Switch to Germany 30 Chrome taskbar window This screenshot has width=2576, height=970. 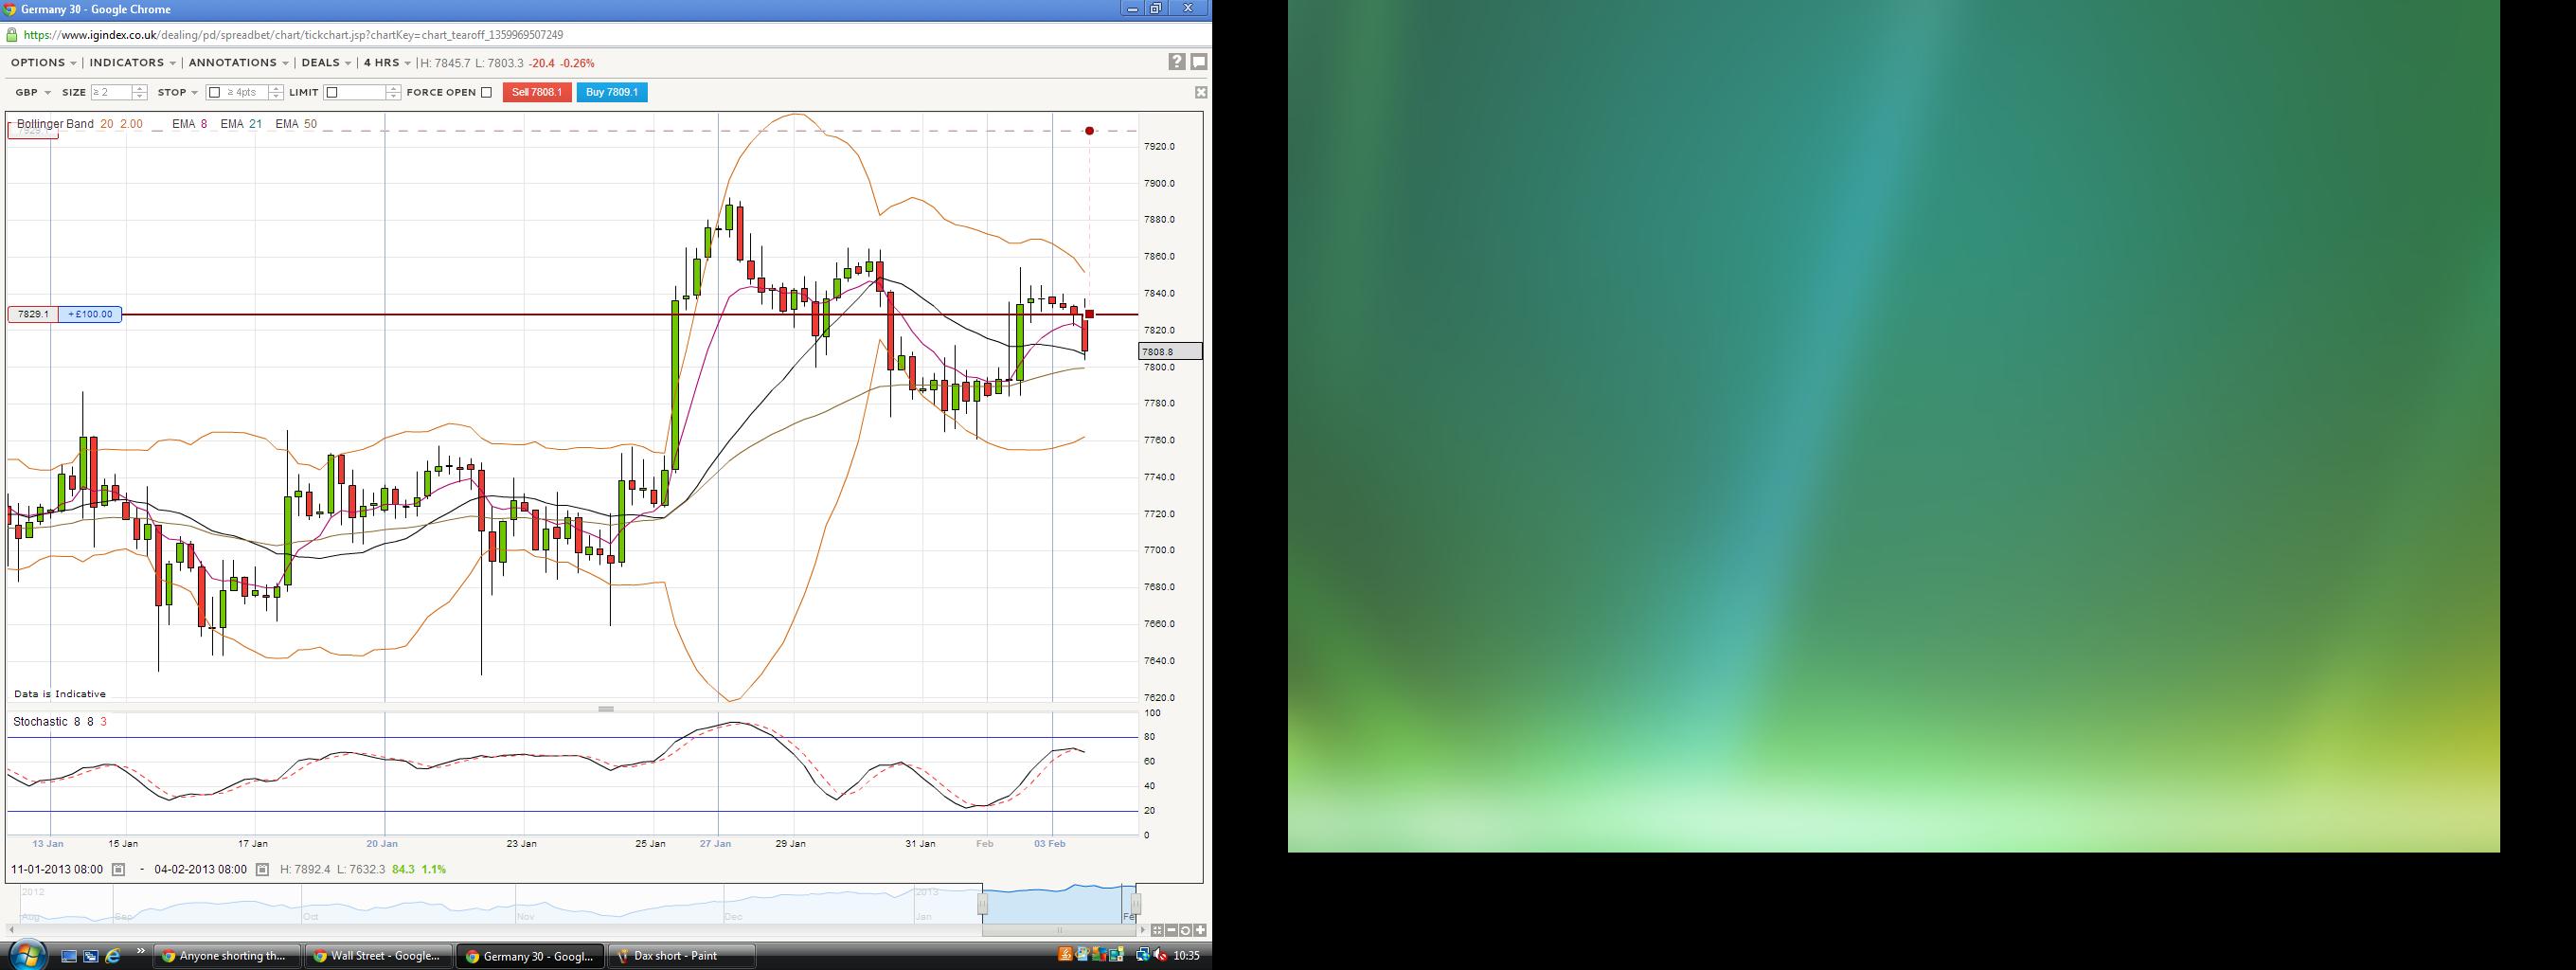coord(531,956)
